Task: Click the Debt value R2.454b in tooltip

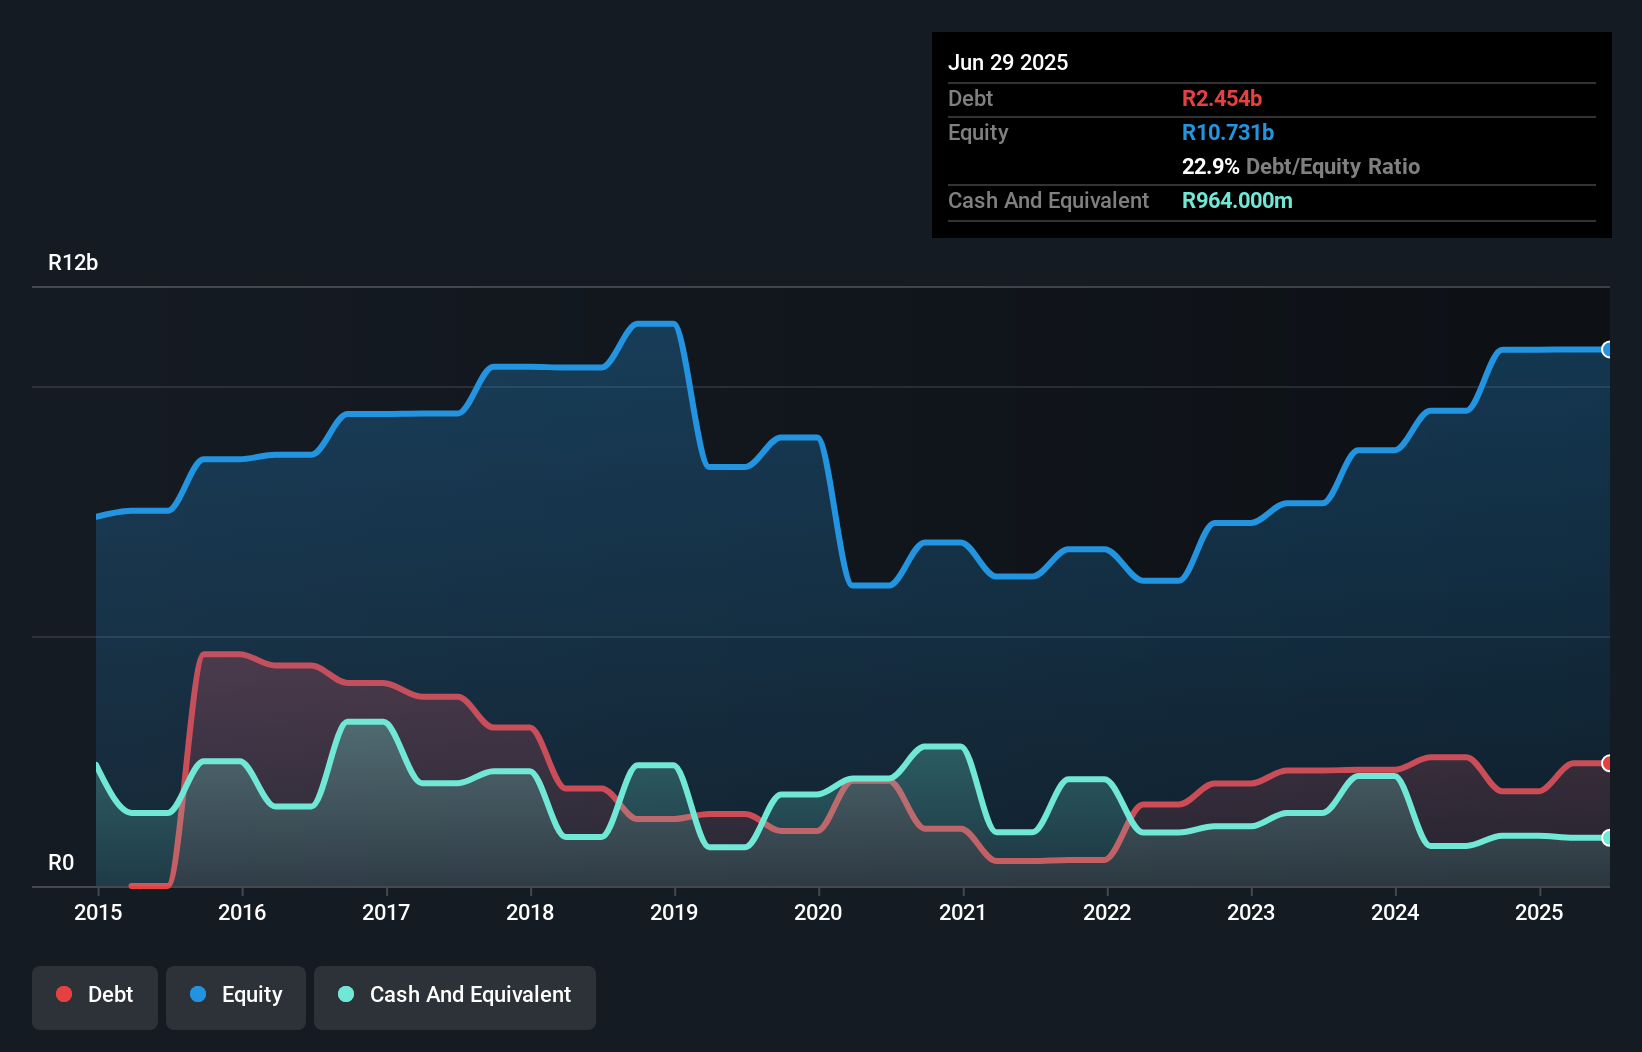Action: click(1222, 98)
